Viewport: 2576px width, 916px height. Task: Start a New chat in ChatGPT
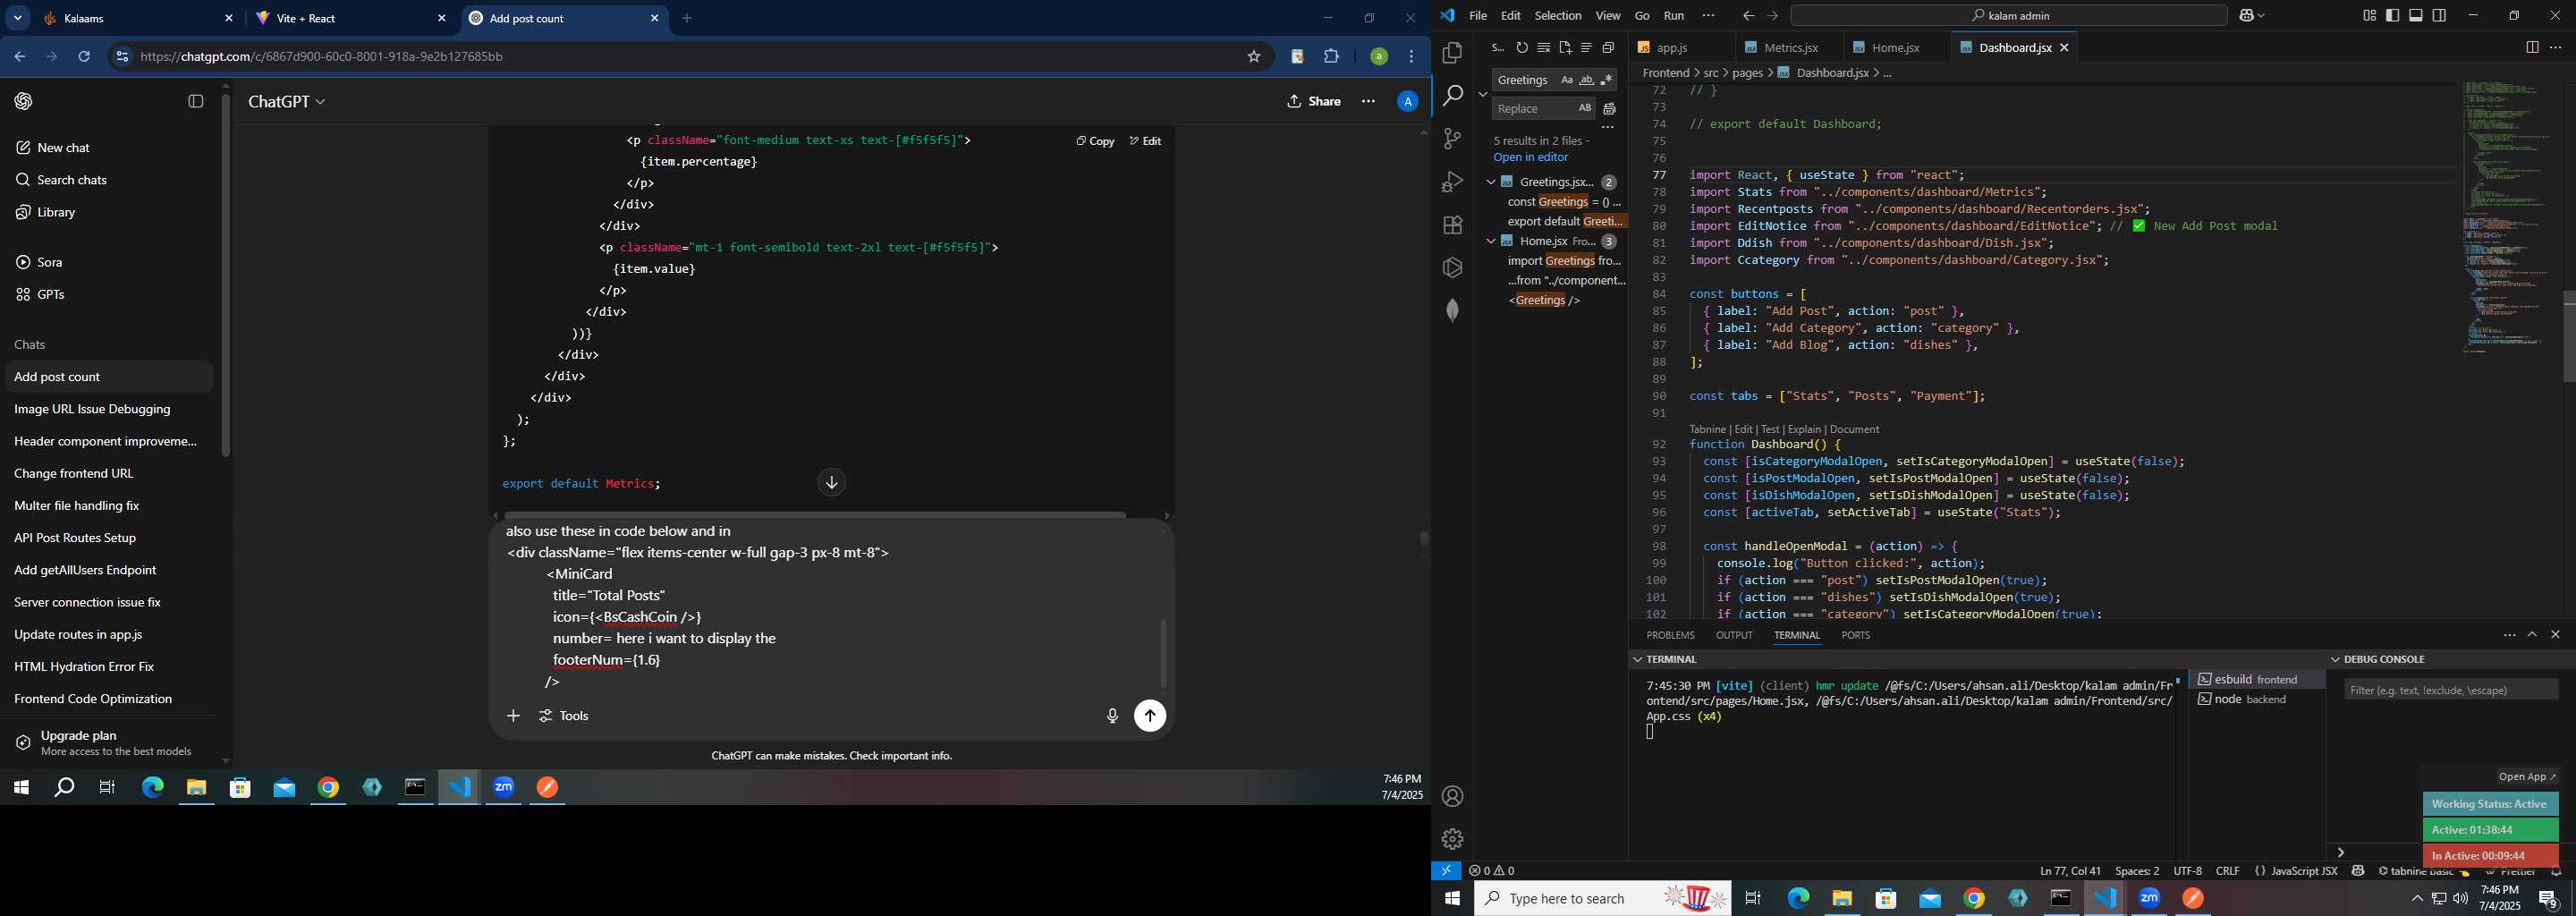53,148
